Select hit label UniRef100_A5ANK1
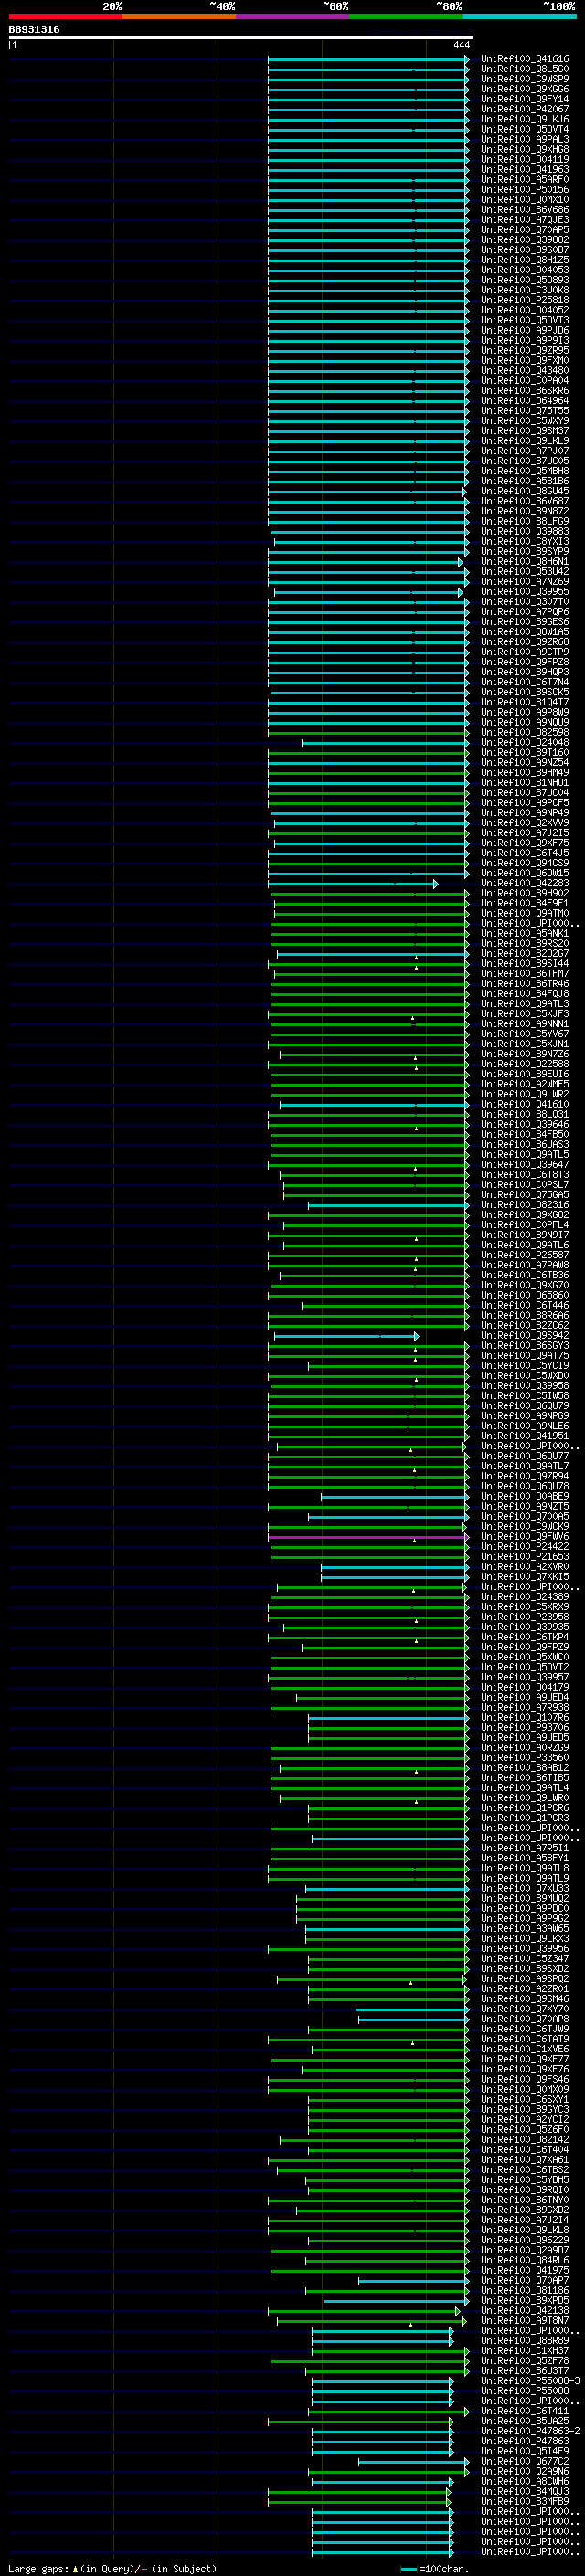Screen dimensions: 585x2576 click(524, 934)
